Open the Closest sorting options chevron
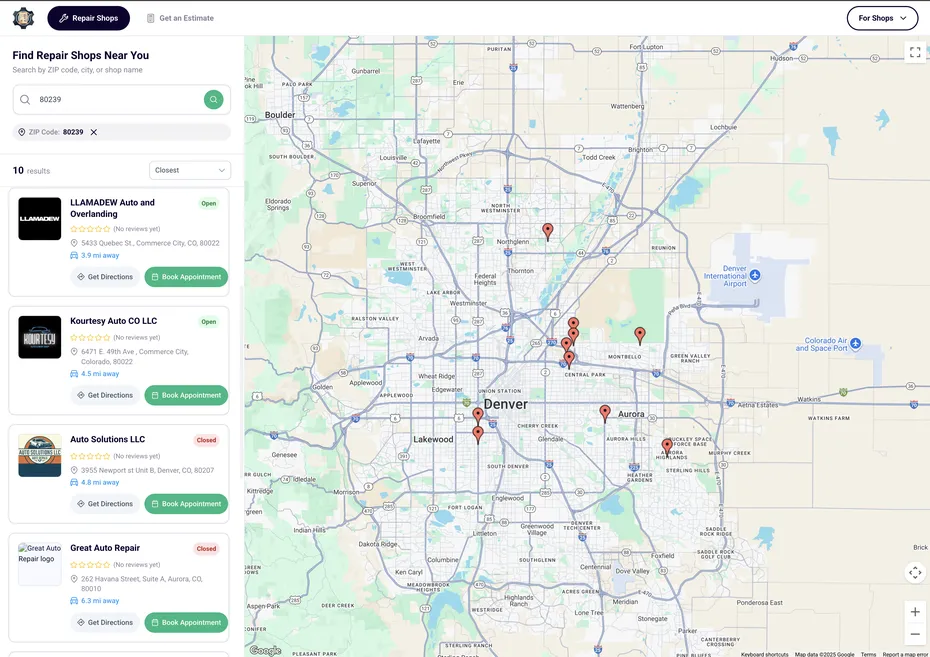 [x=221, y=168]
